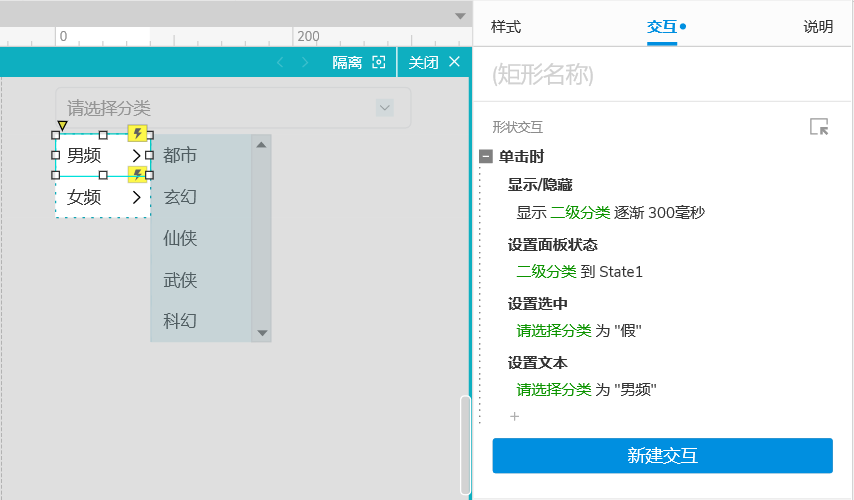Click the lower lightning interaction badge below 男频
Image resolution: width=854 pixels, height=500 pixels.
(137, 174)
